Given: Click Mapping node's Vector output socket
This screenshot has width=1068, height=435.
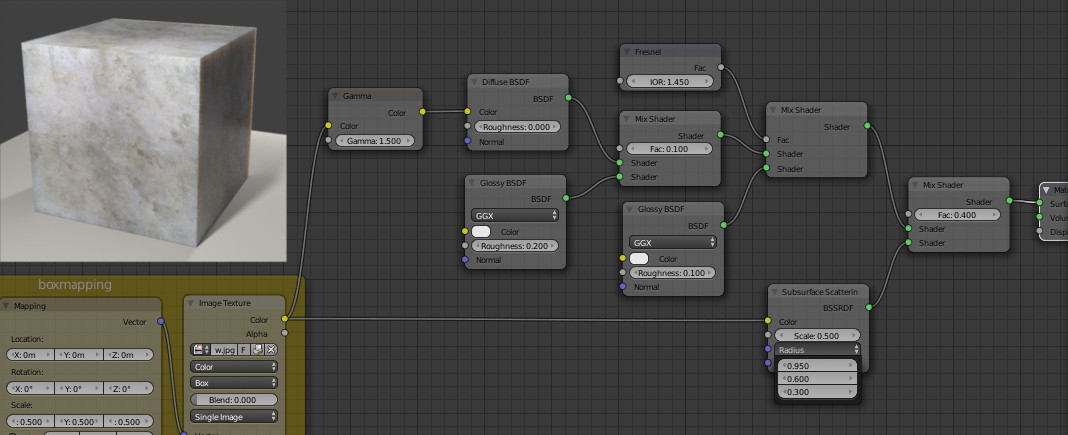Looking at the screenshot, I should [x=161, y=321].
